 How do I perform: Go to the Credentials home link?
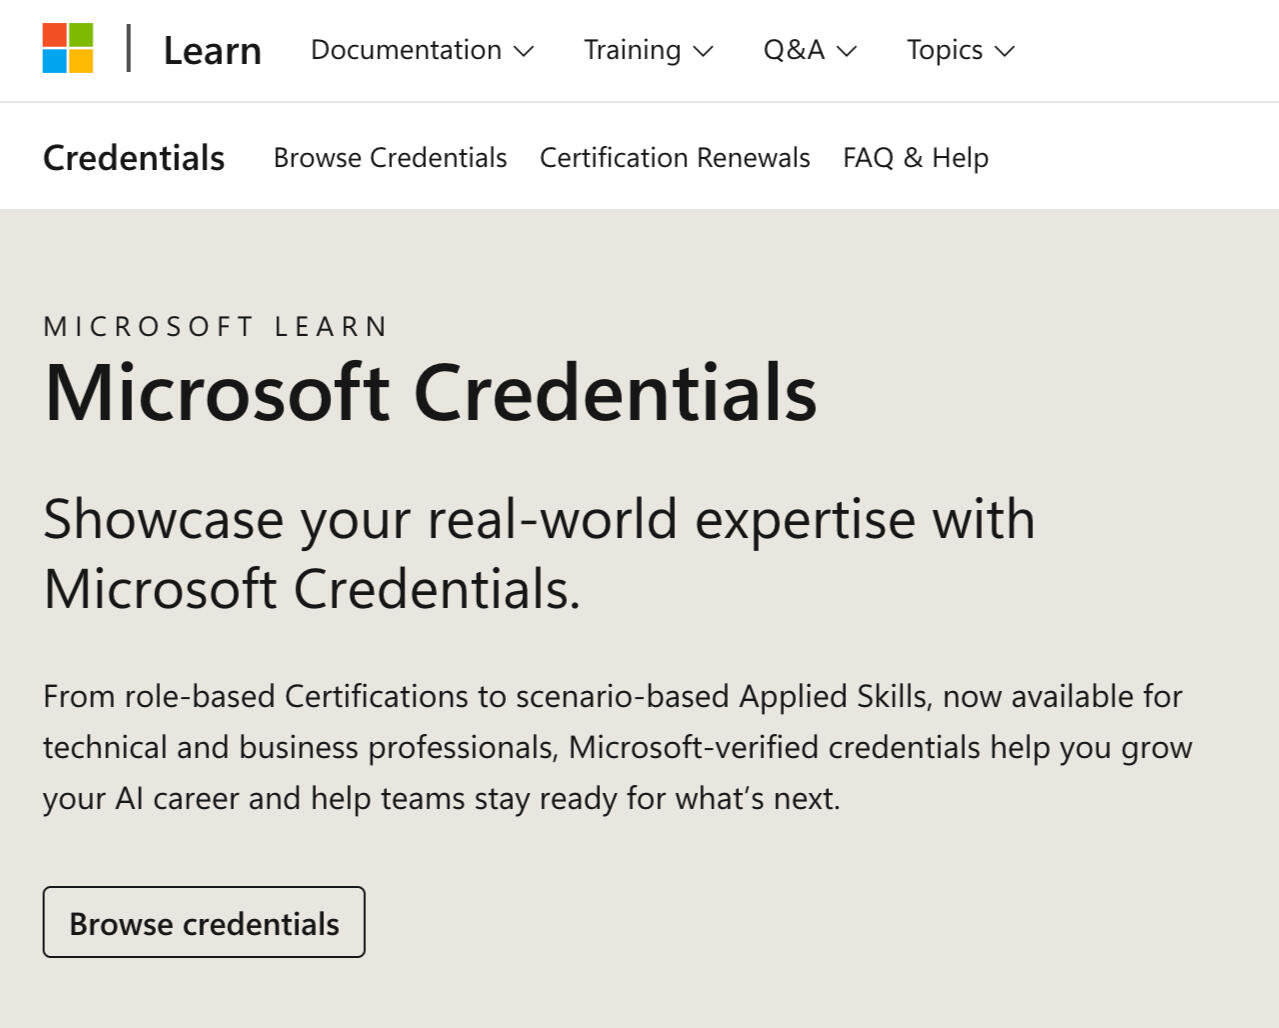[133, 157]
